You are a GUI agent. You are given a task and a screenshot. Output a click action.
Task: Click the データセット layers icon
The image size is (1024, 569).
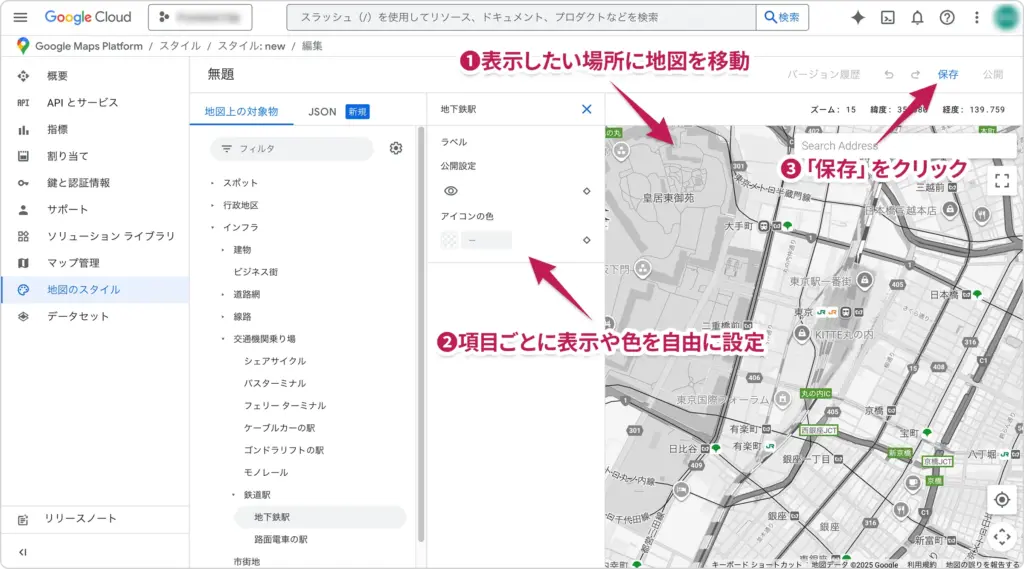23,316
